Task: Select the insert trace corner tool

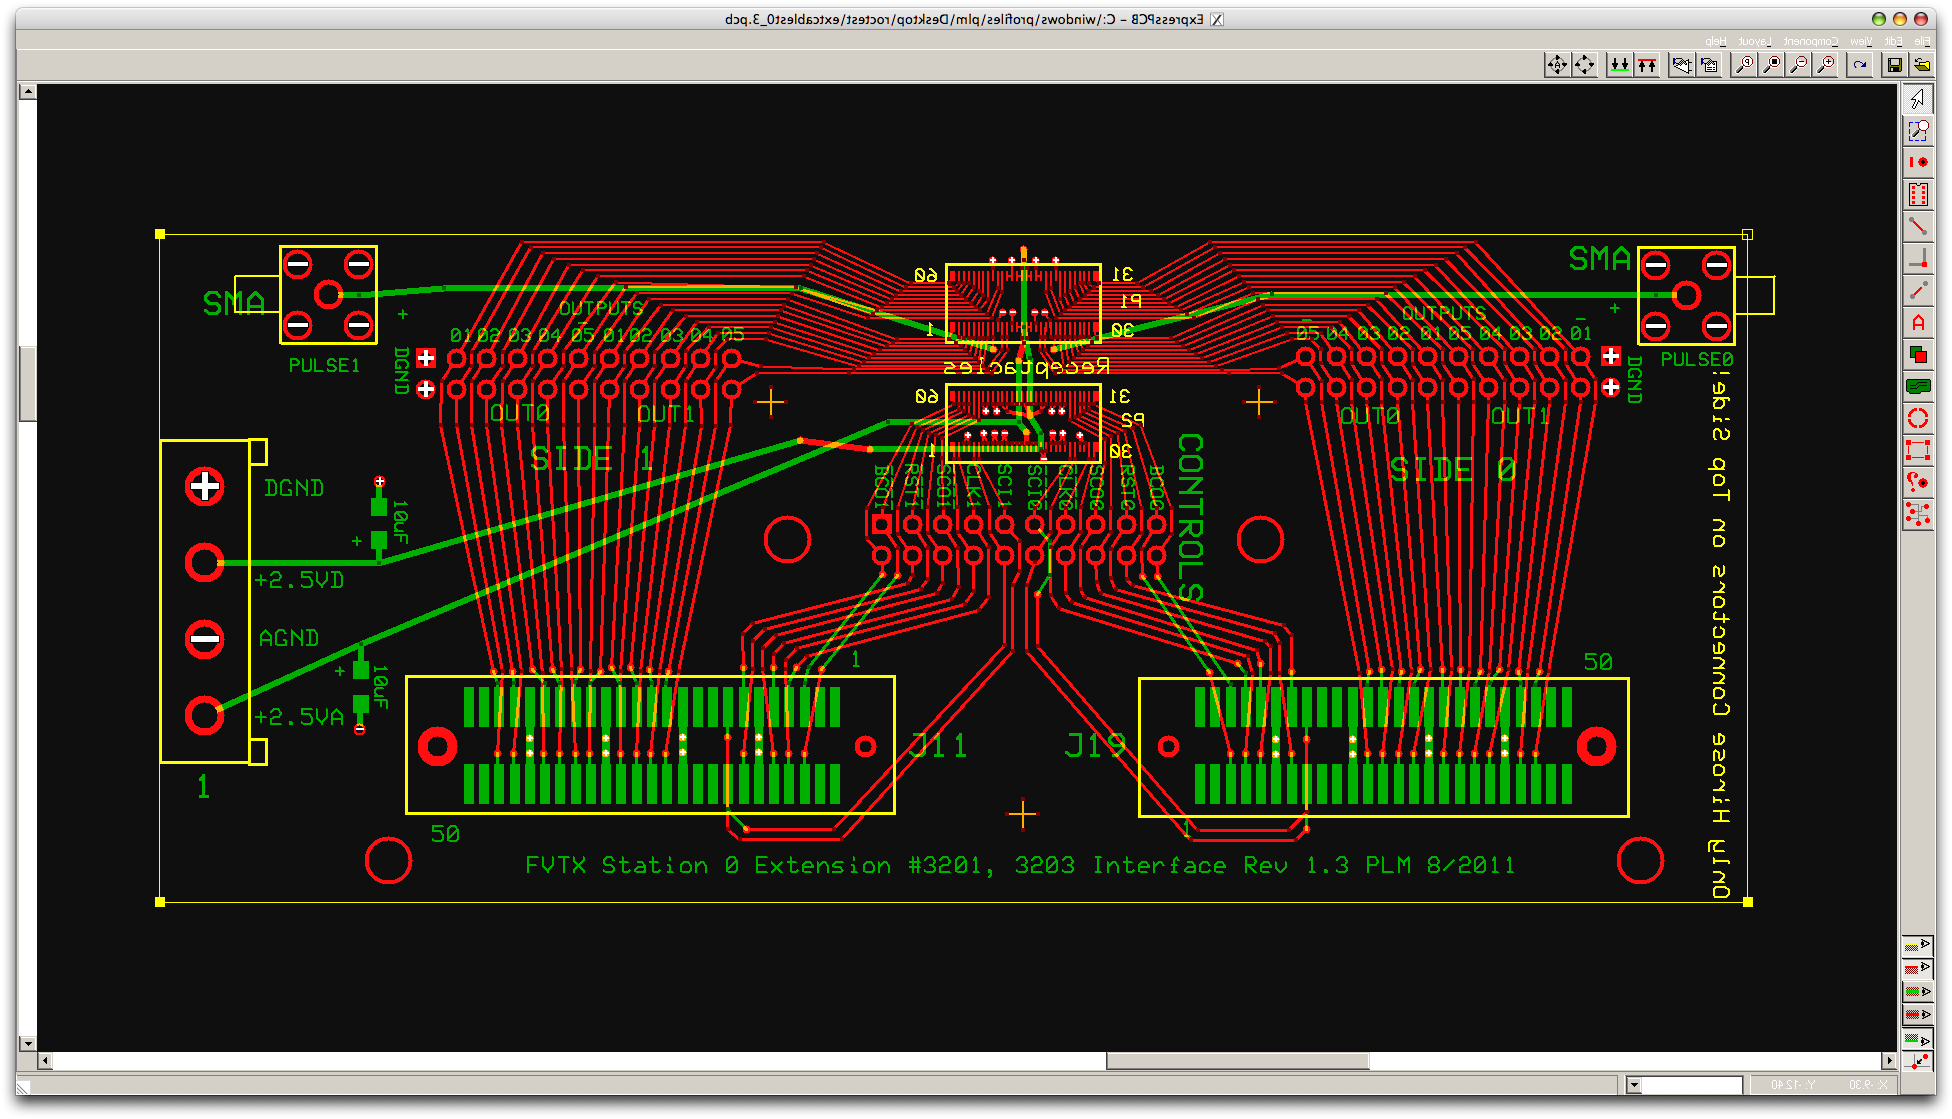Action: 1918,258
